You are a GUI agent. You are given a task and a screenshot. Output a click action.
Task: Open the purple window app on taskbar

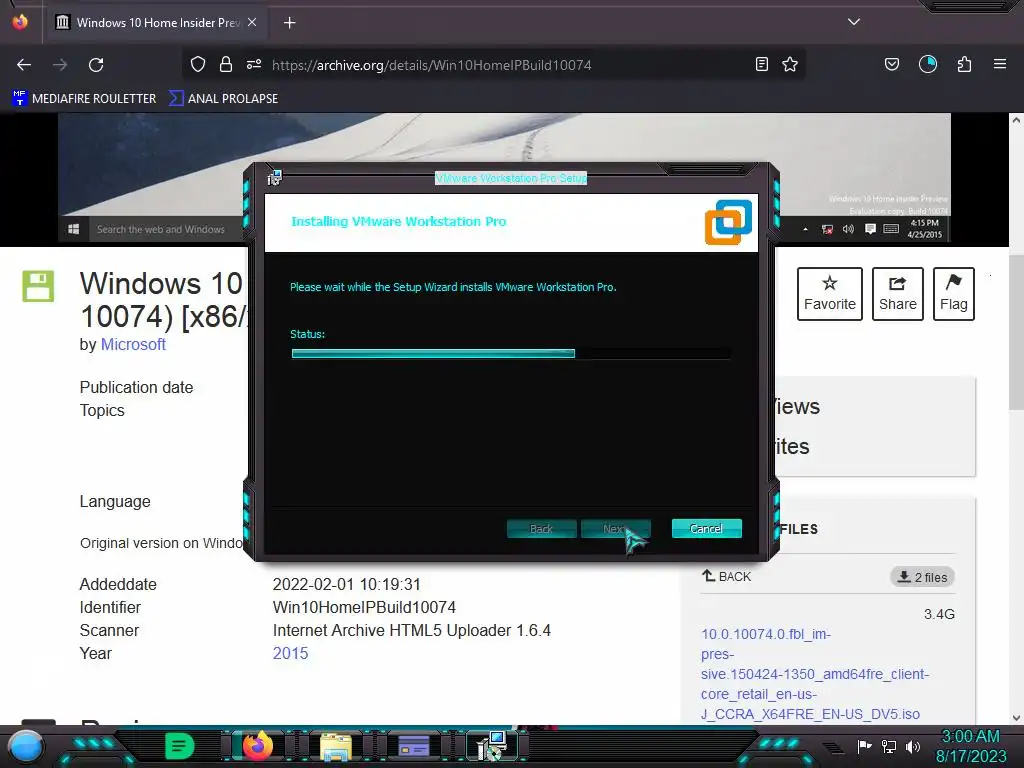pyautogui.click(x=414, y=746)
